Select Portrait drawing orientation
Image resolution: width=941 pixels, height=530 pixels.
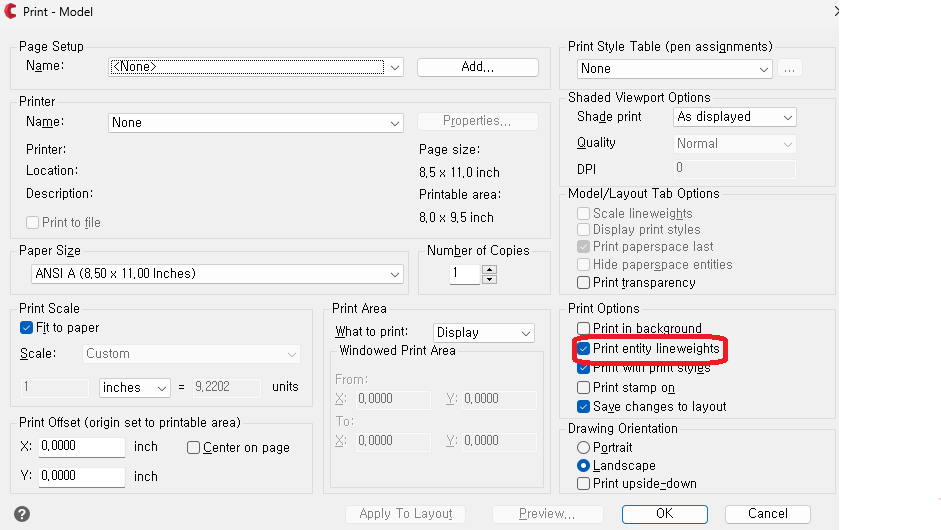pos(584,447)
